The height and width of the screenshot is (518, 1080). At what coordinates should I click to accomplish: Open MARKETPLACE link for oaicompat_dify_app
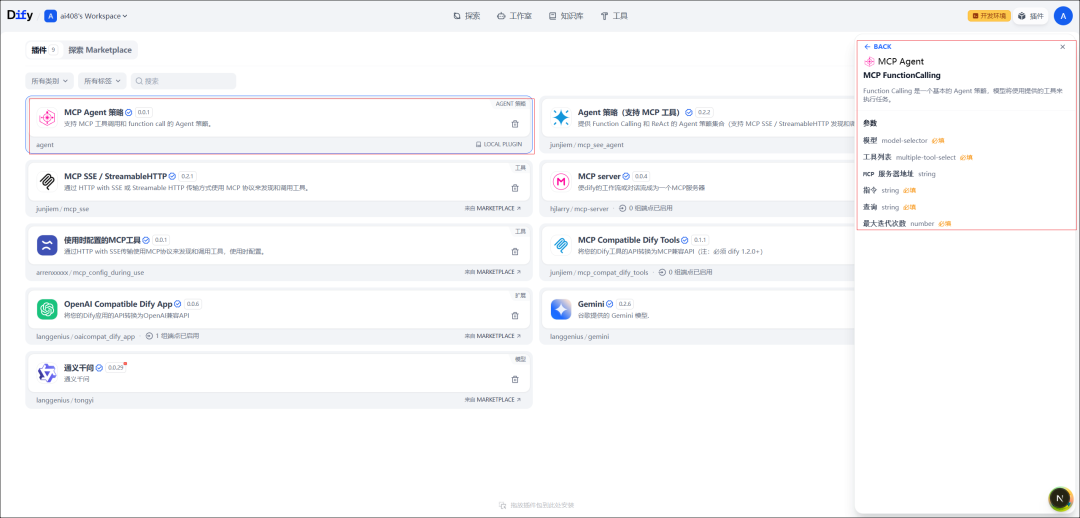[x=493, y=336]
